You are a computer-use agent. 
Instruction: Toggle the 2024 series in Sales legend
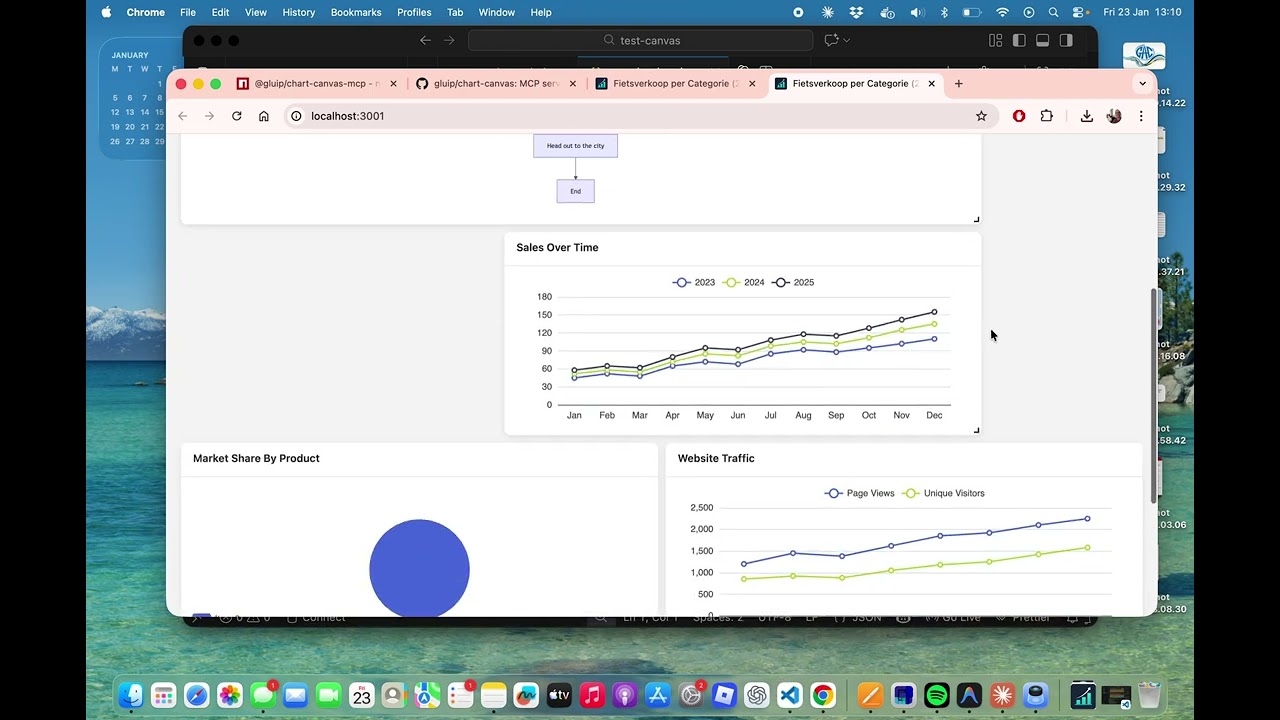coord(744,282)
